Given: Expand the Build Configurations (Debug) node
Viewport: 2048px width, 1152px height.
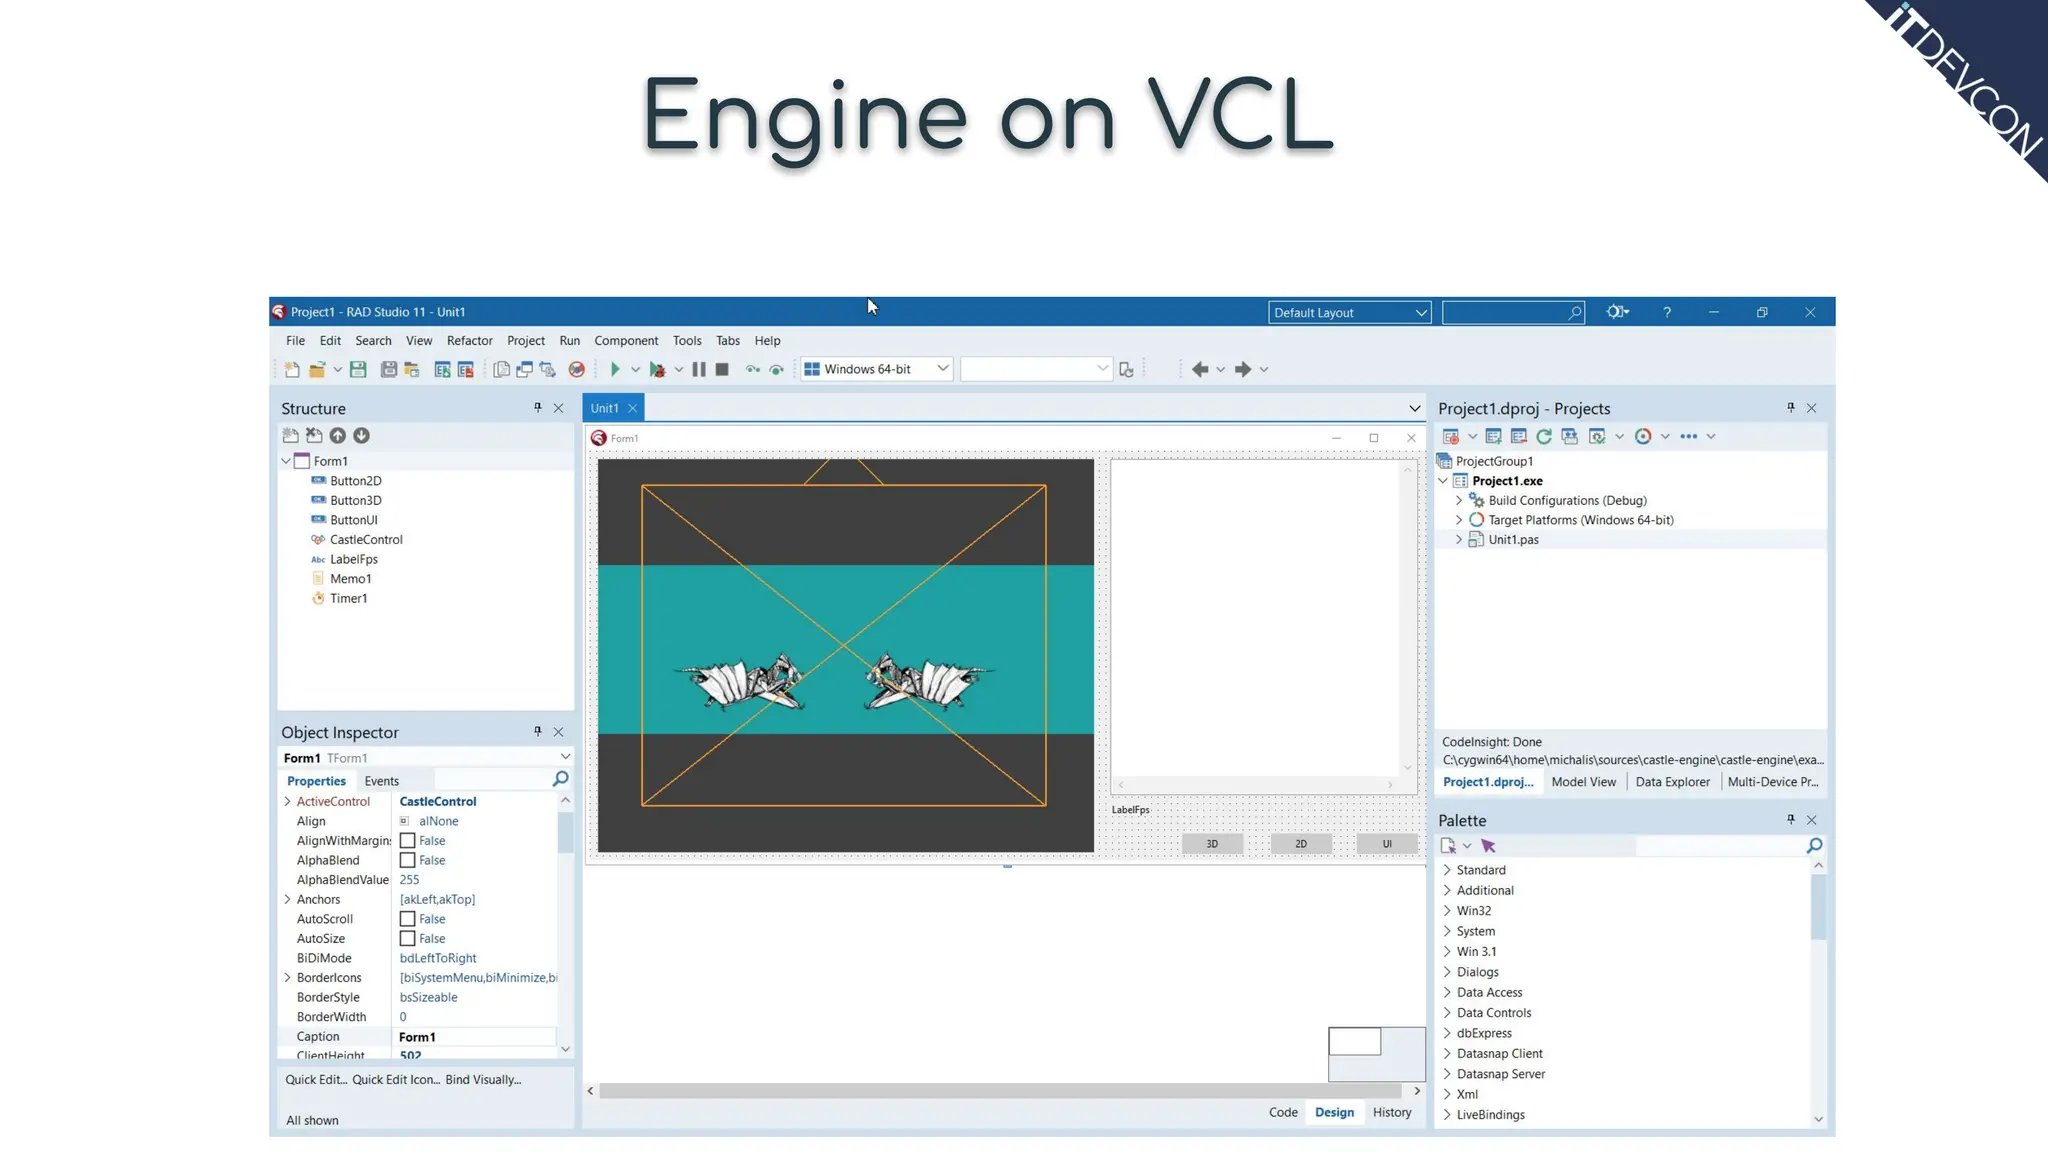Looking at the screenshot, I should pyautogui.click(x=1459, y=500).
